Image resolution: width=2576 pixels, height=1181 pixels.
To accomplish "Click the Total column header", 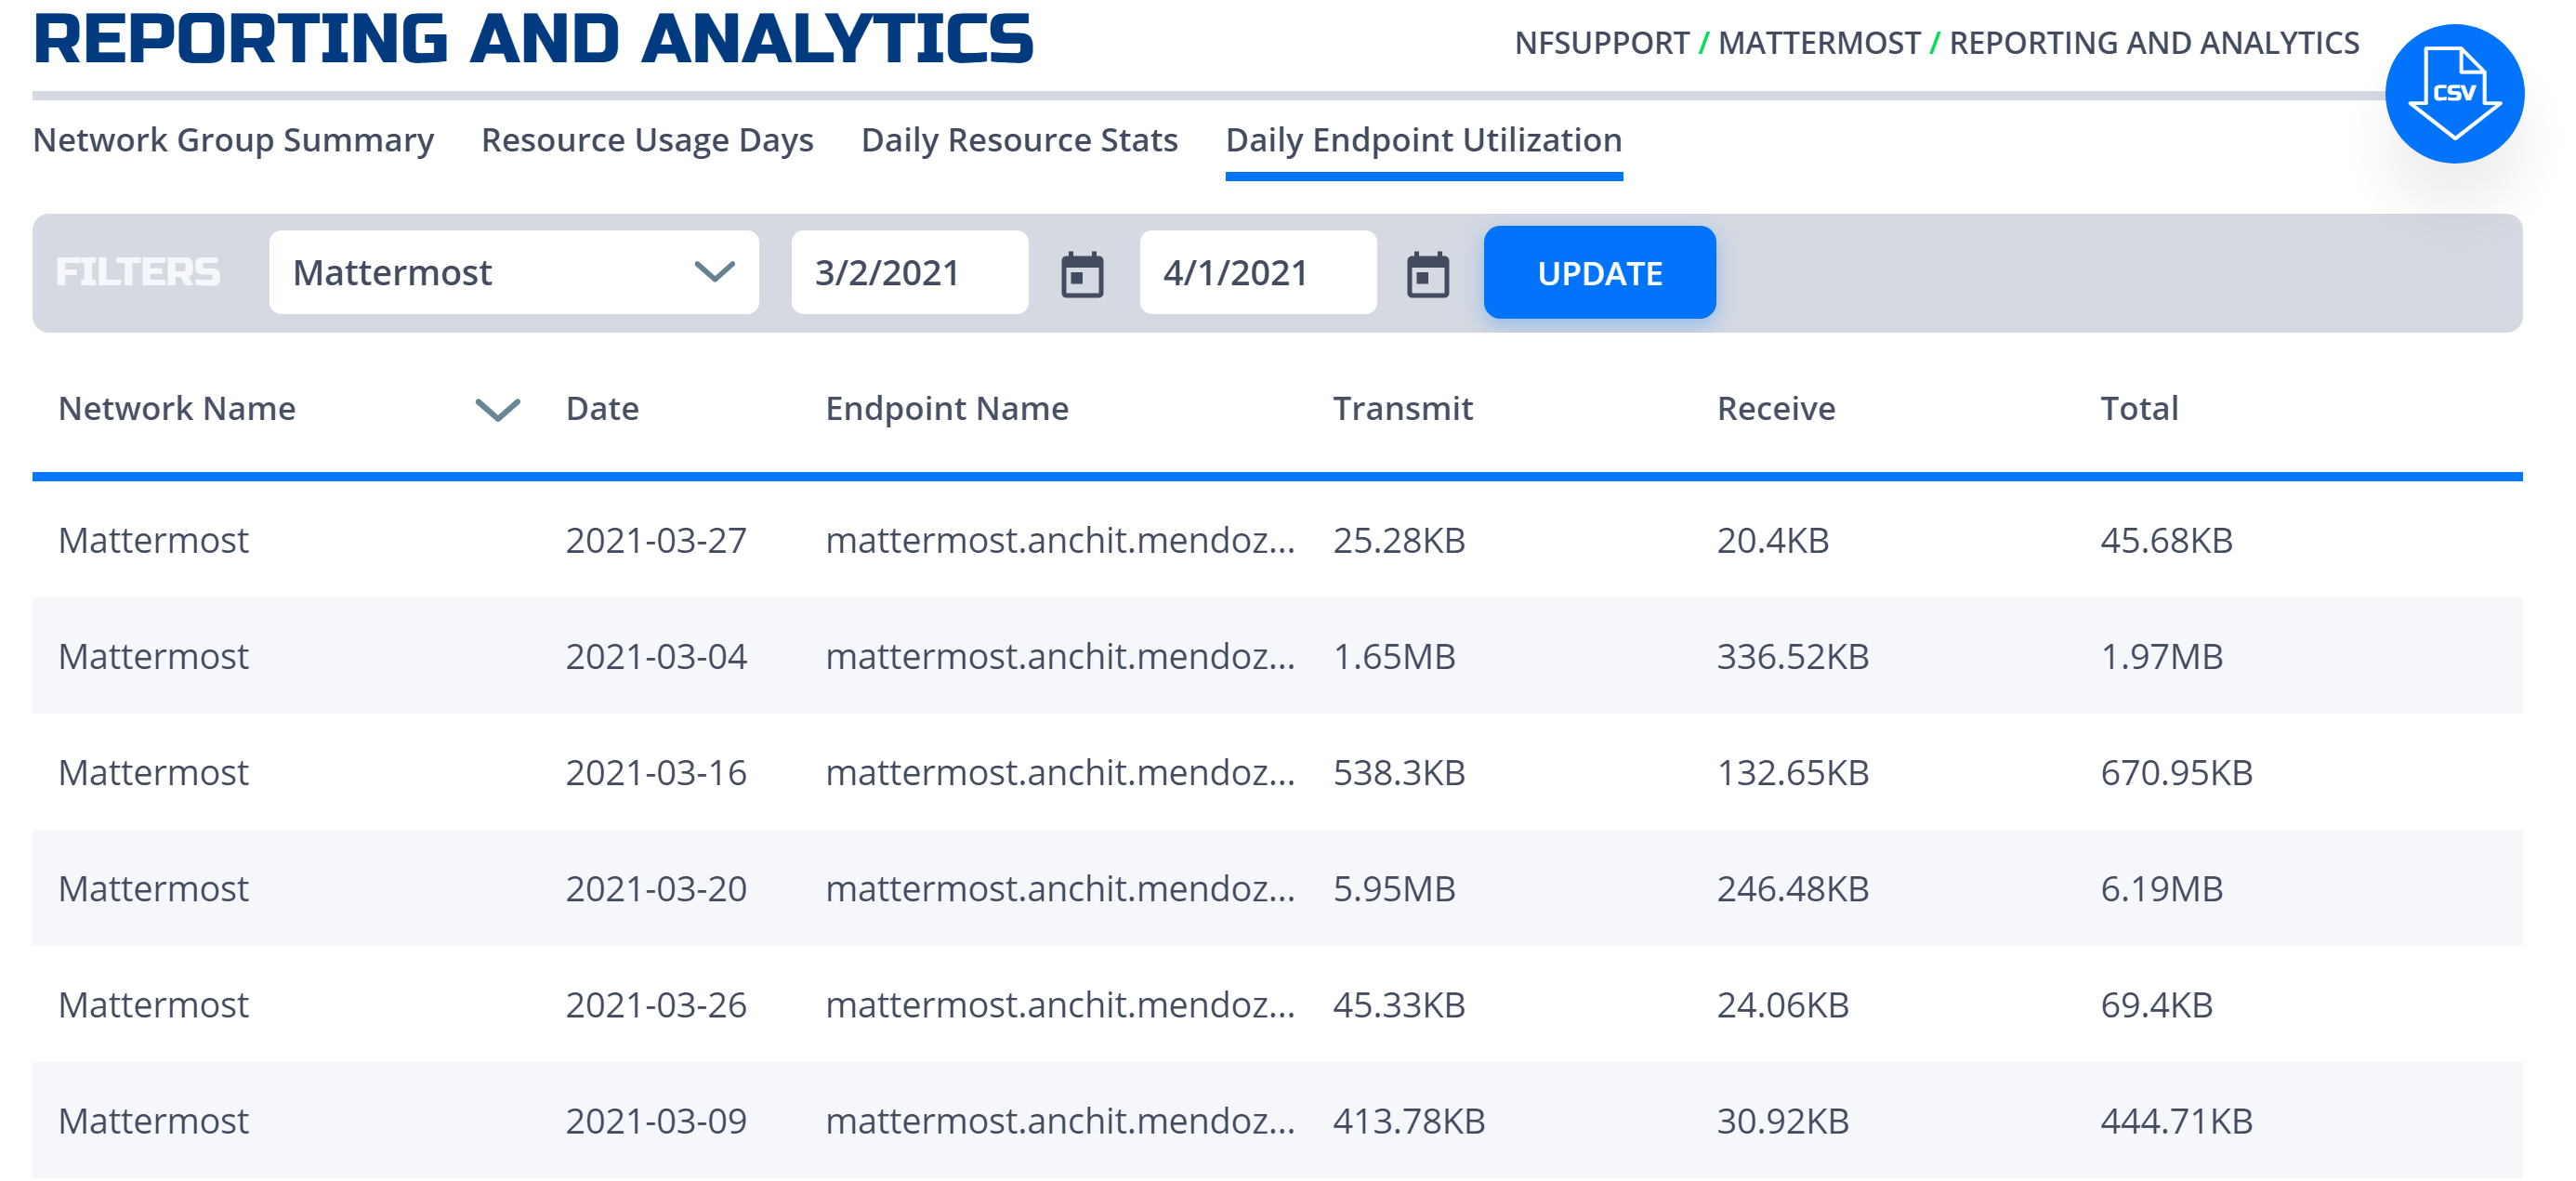I will pyautogui.click(x=2138, y=409).
